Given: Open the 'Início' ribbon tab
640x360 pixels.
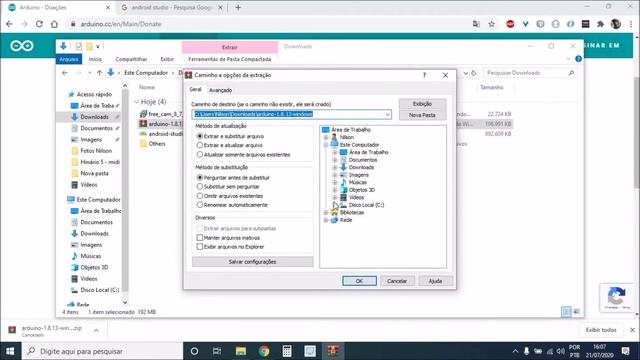Looking at the screenshot, I should click(95, 59).
